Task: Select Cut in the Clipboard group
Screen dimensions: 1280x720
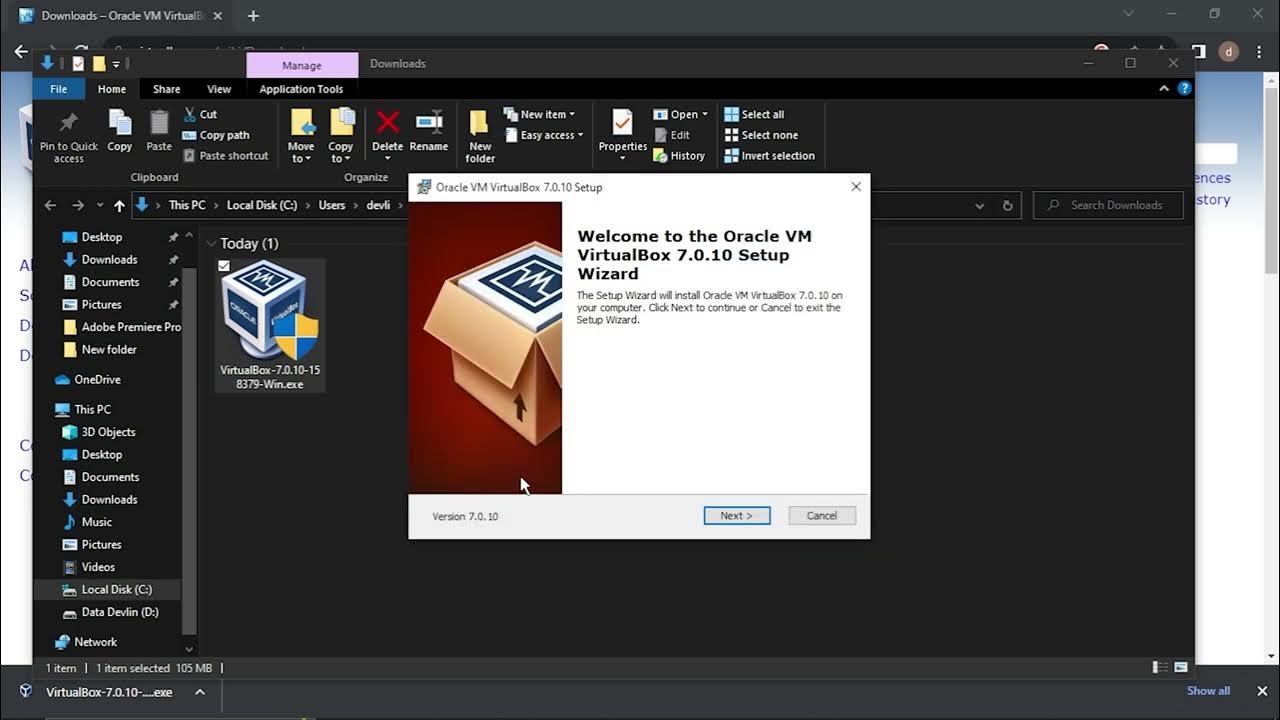Action: tap(200, 114)
